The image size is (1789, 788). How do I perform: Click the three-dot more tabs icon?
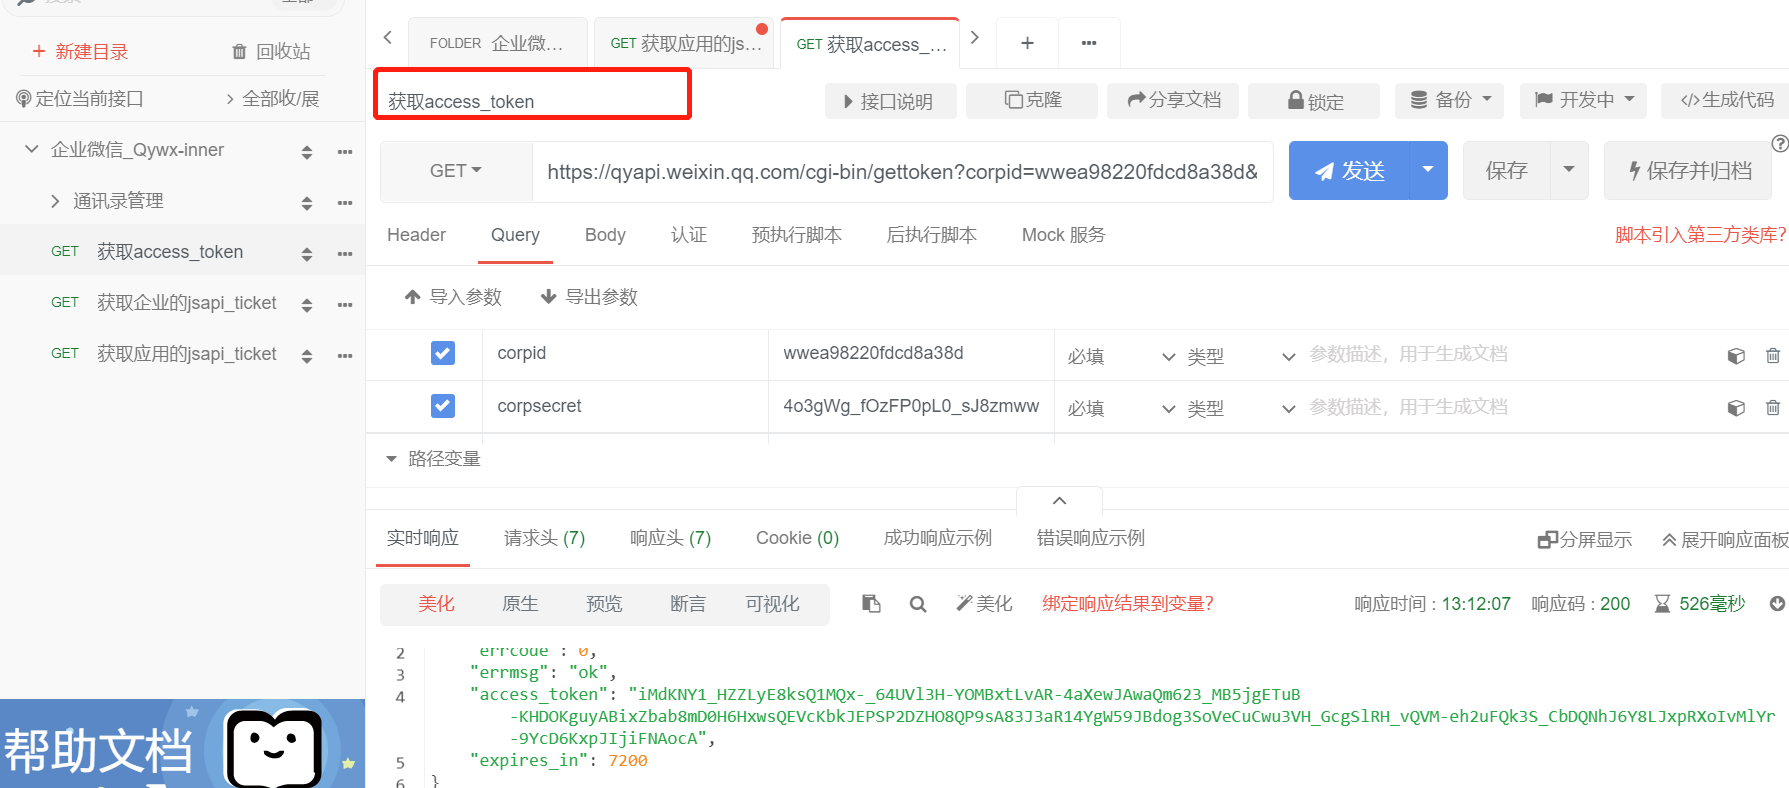[1089, 43]
